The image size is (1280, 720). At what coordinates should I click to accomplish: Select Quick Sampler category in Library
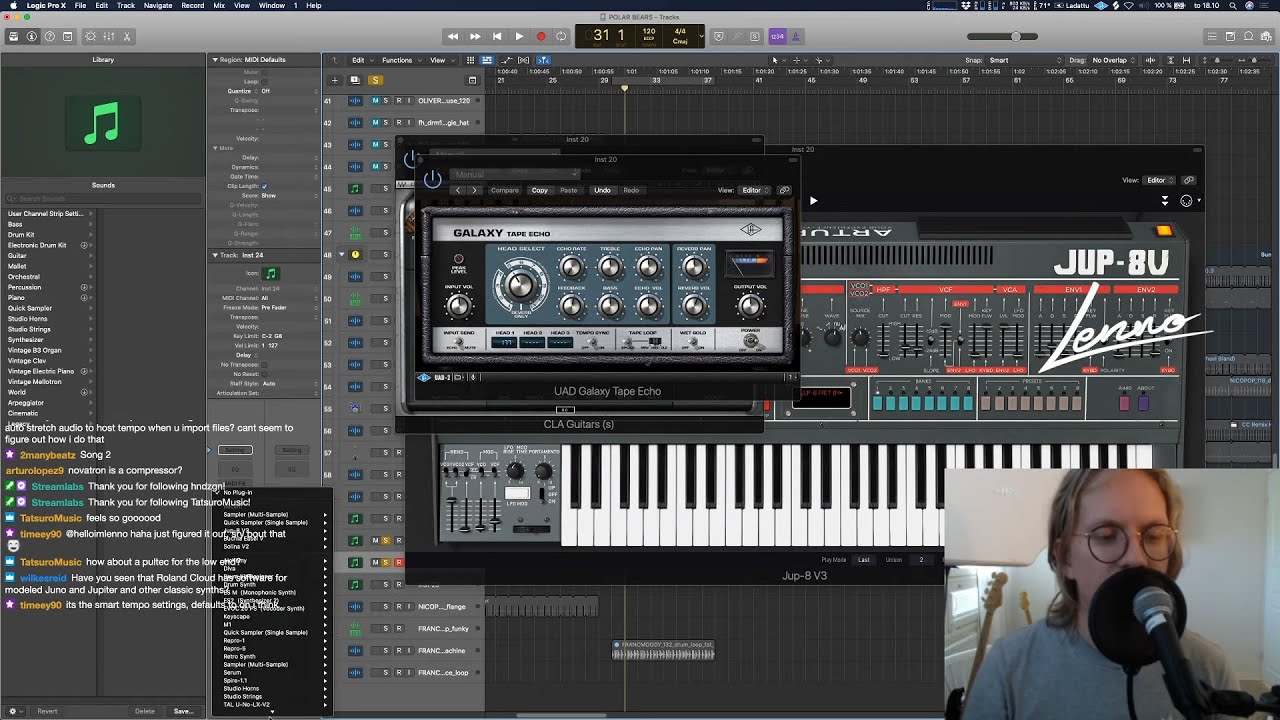30,308
